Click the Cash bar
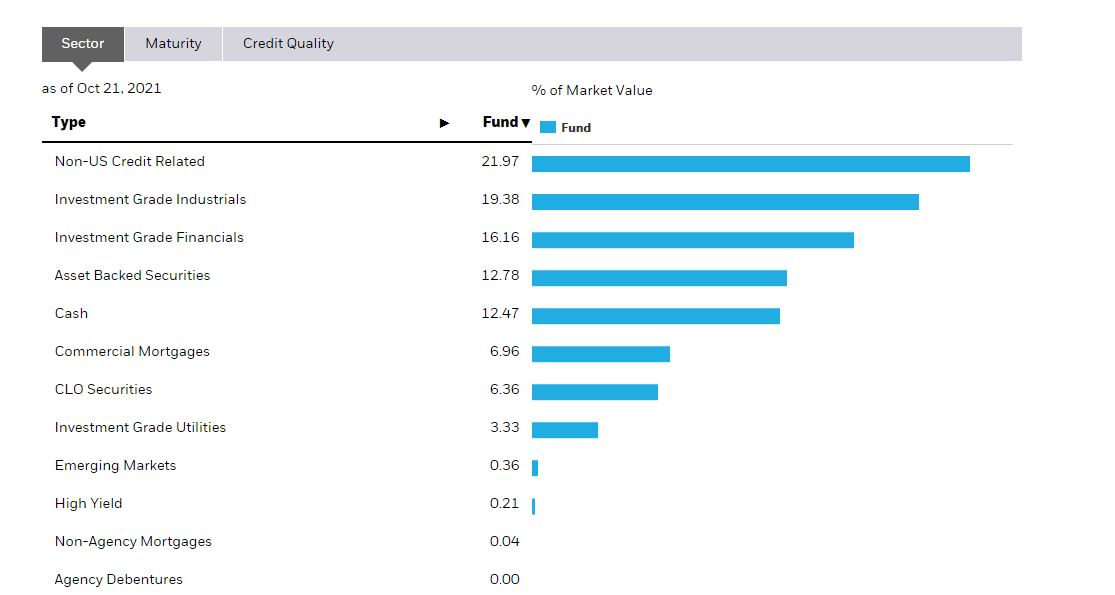This screenshot has width=1115, height=595. click(x=655, y=314)
